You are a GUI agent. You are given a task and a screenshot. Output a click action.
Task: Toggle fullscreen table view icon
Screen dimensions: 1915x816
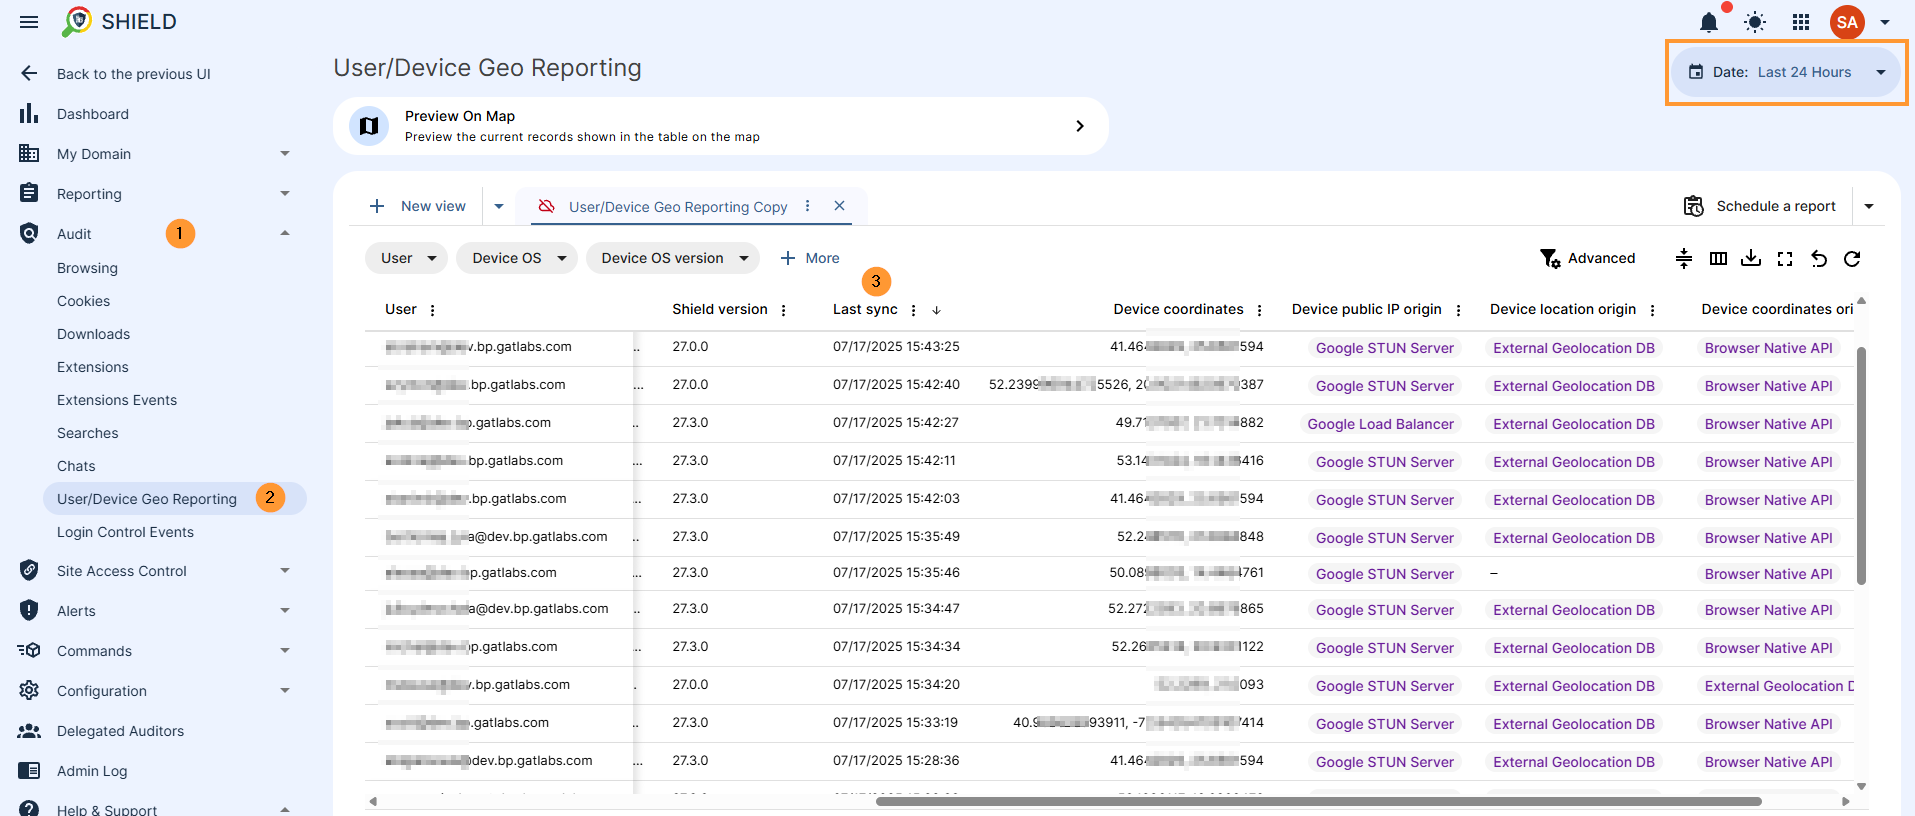(1785, 258)
